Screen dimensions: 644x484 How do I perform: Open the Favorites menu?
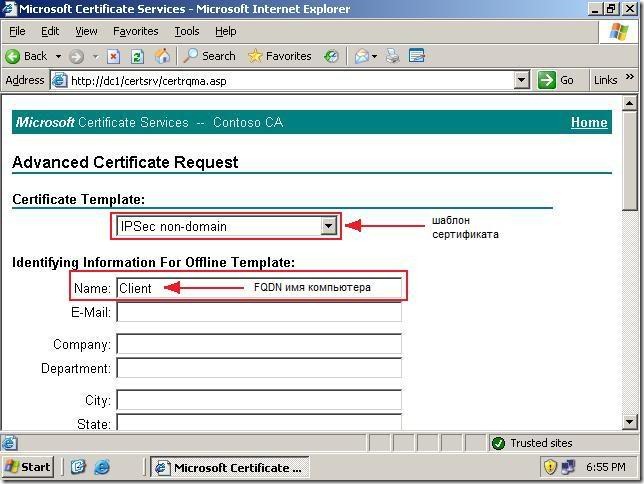click(136, 31)
